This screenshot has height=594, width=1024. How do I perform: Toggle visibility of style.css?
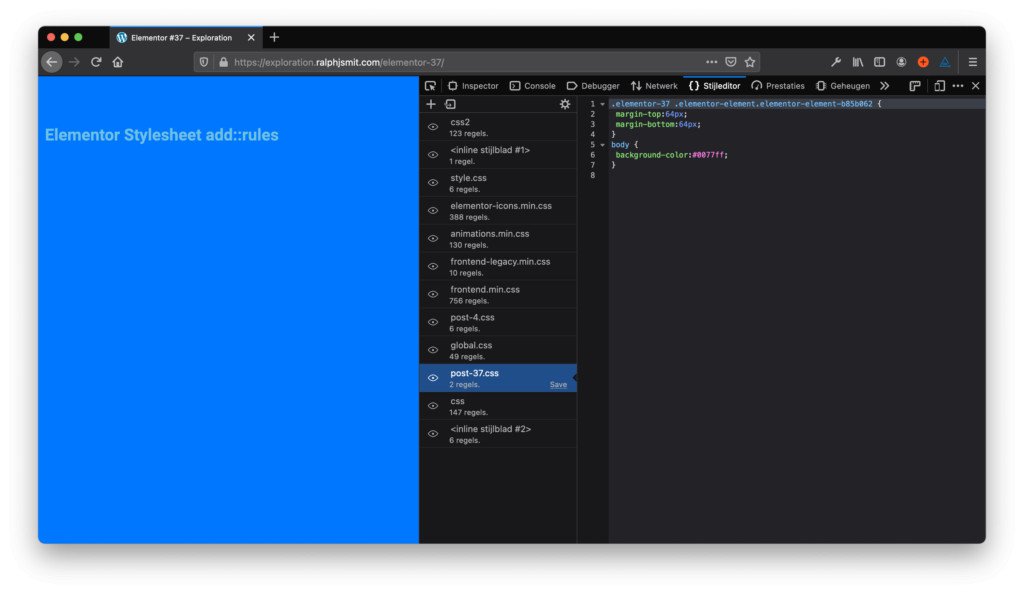click(433, 182)
